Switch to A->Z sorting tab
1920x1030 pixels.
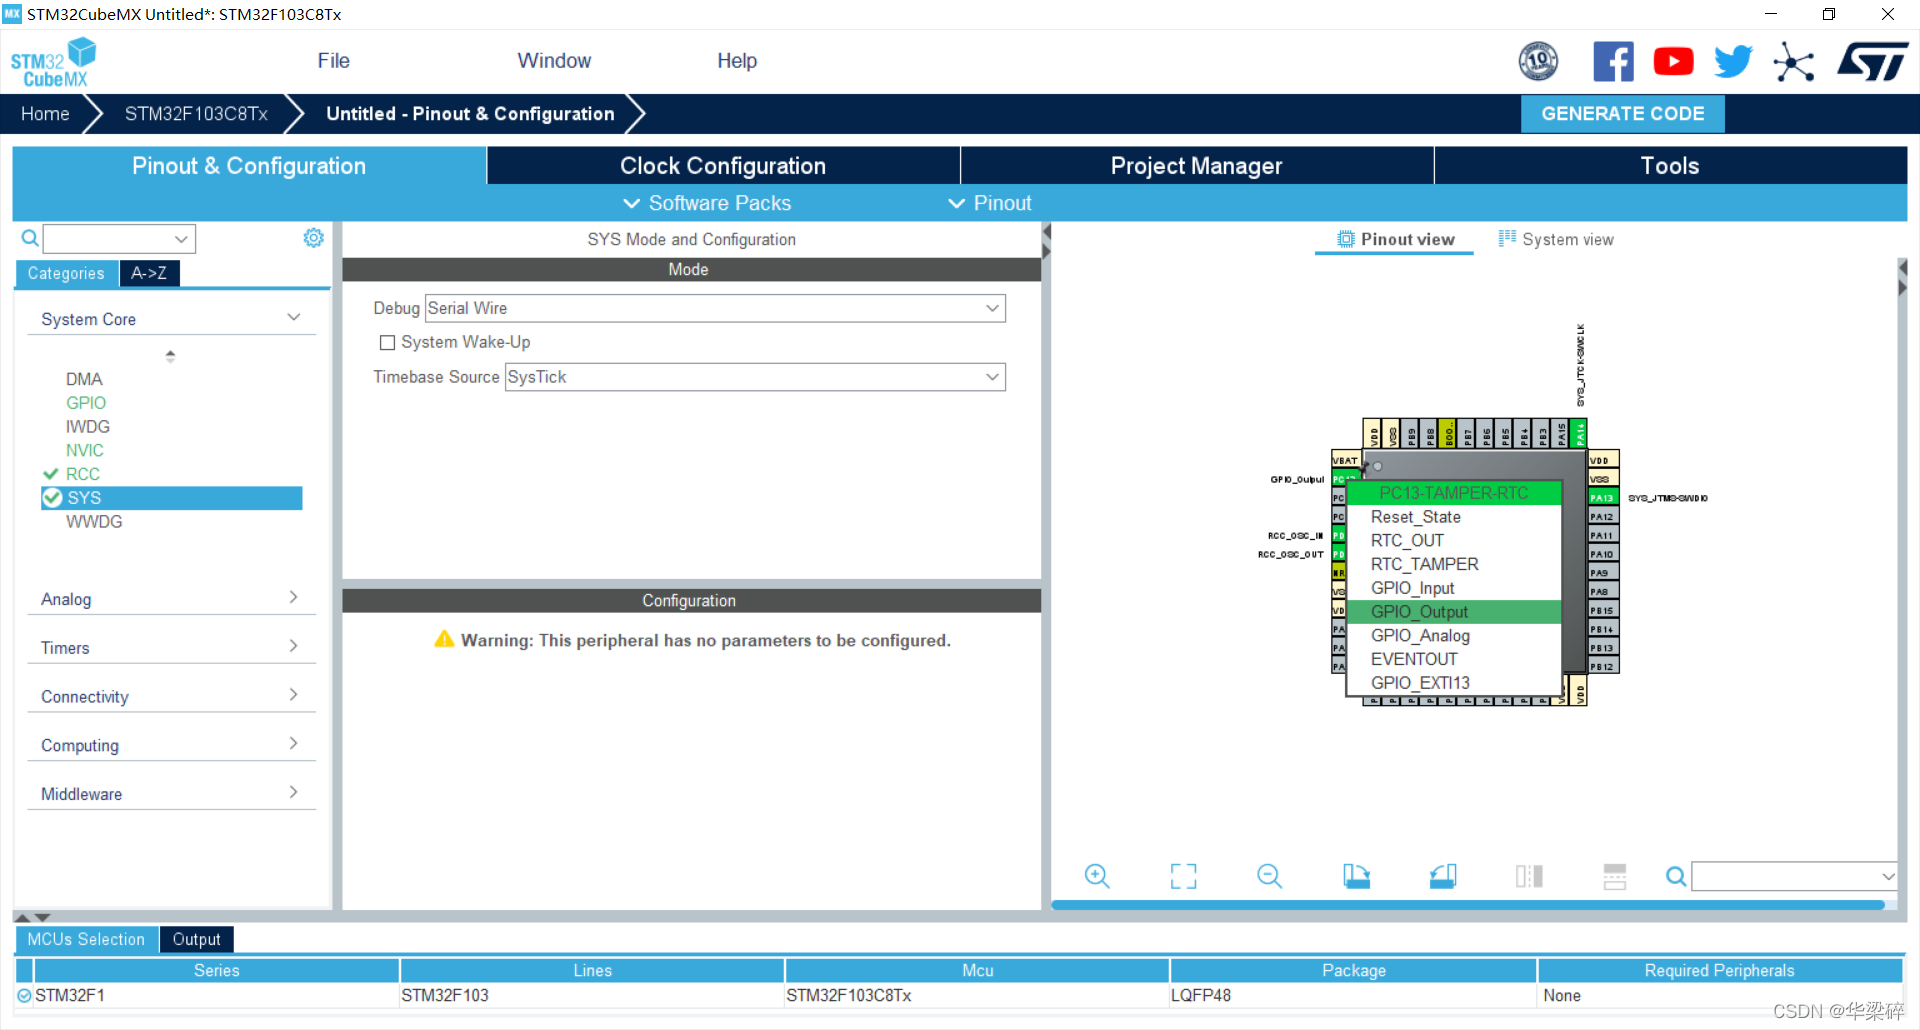[149, 273]
